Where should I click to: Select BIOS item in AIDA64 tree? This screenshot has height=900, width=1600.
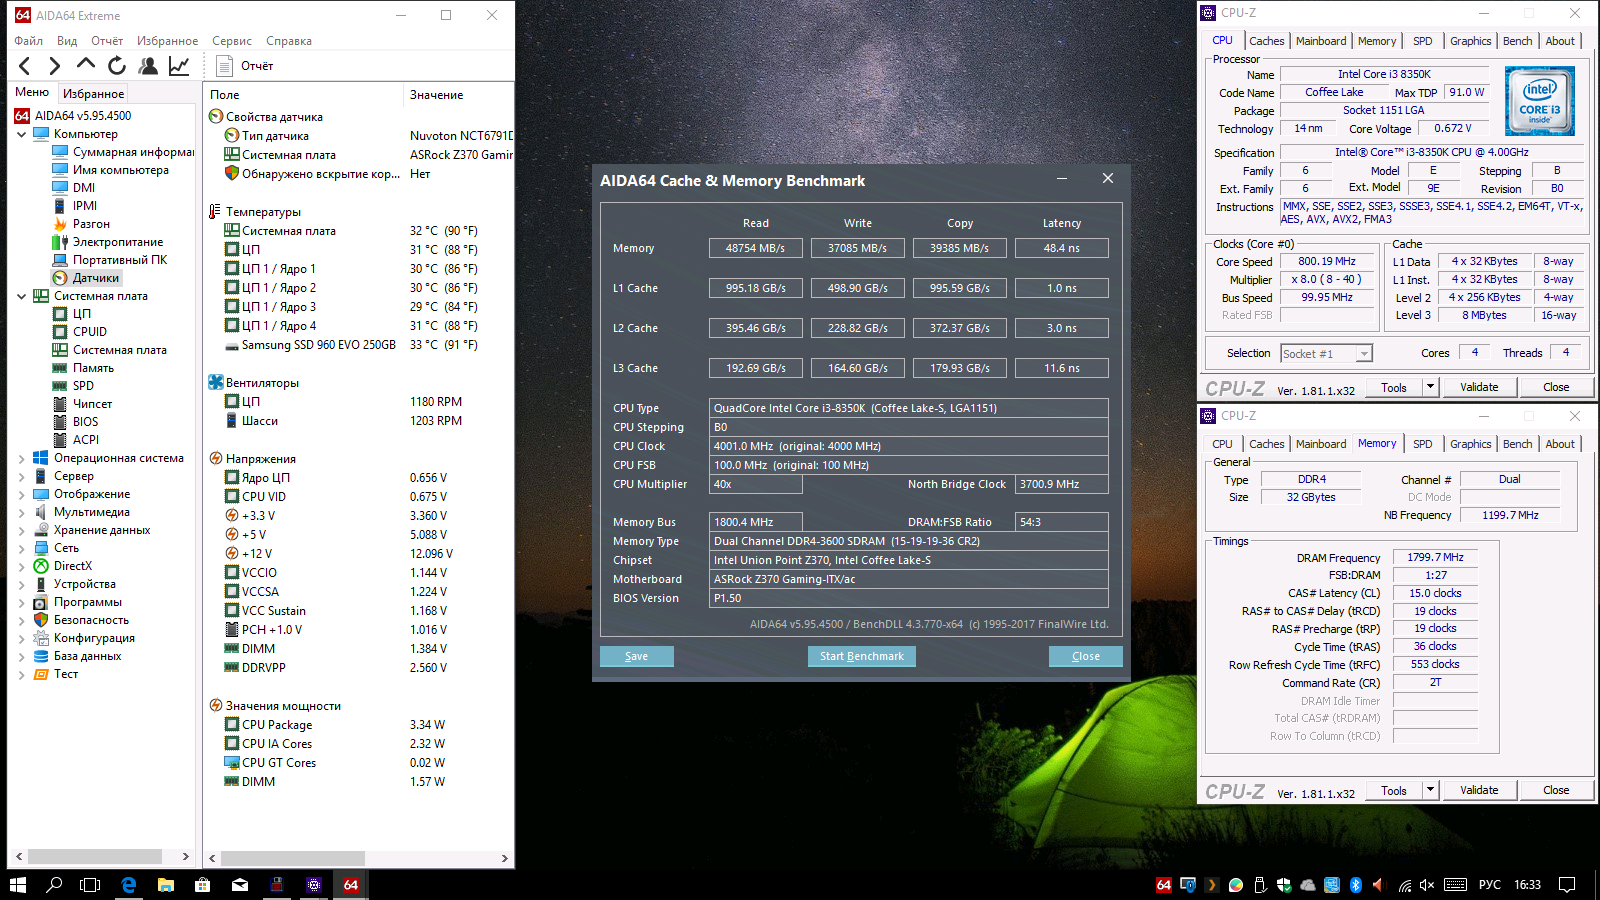pos(85,422)
